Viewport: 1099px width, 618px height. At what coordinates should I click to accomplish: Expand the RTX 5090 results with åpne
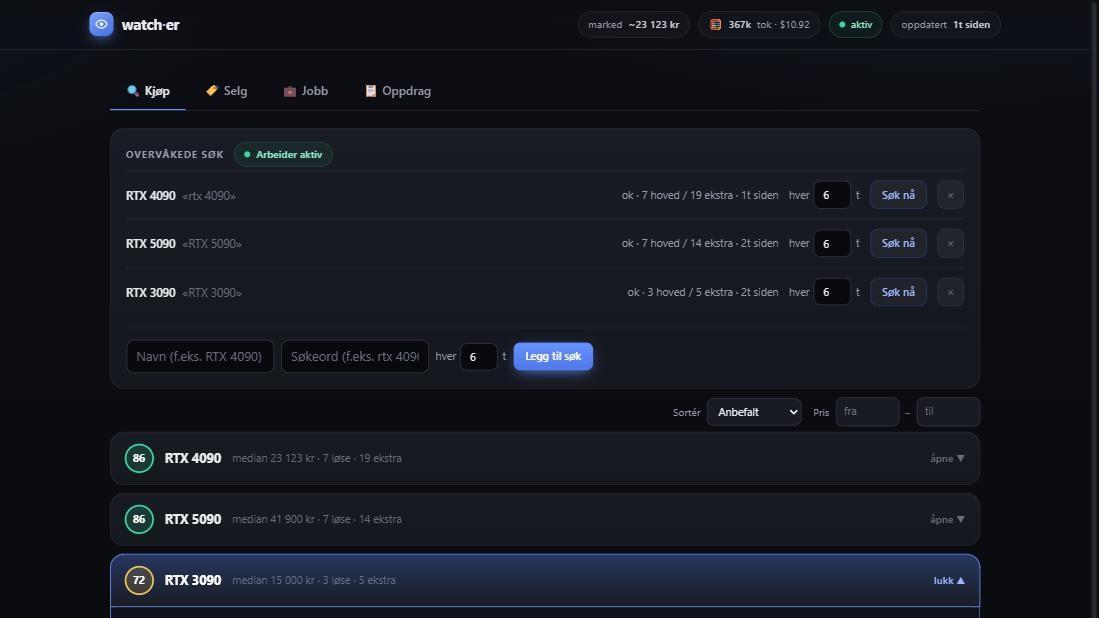(x=947, y=519)
